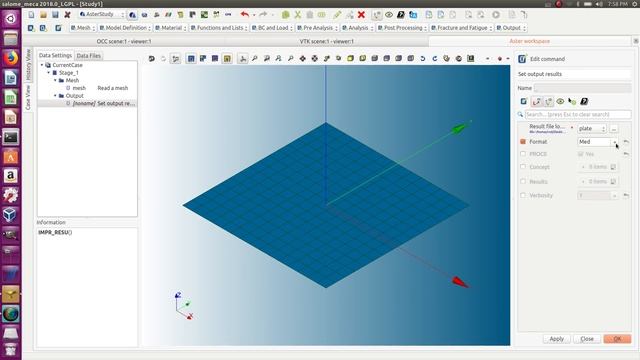Click the yellow cube front view icon
This screenshot has width=640, height=360.
351,59
